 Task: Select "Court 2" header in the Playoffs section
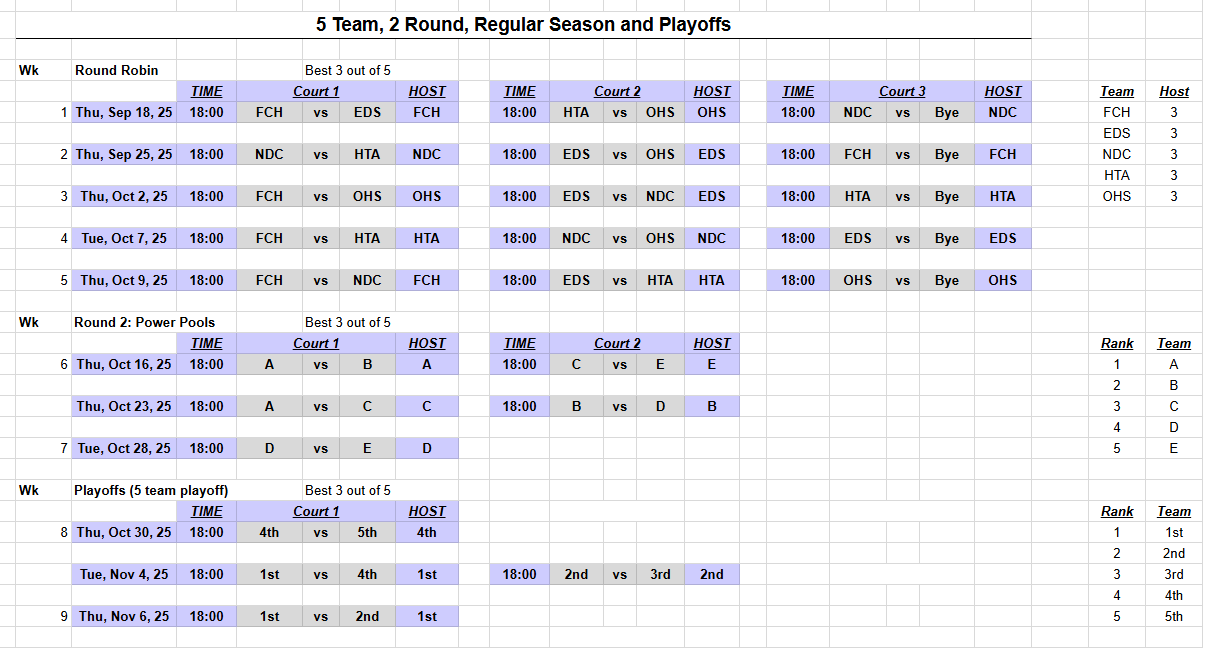(x=617, y=511)
